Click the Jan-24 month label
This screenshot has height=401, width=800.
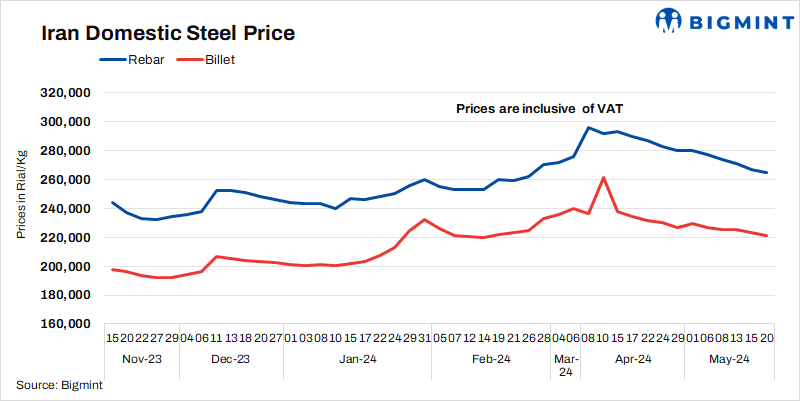[x=356, y=359]
